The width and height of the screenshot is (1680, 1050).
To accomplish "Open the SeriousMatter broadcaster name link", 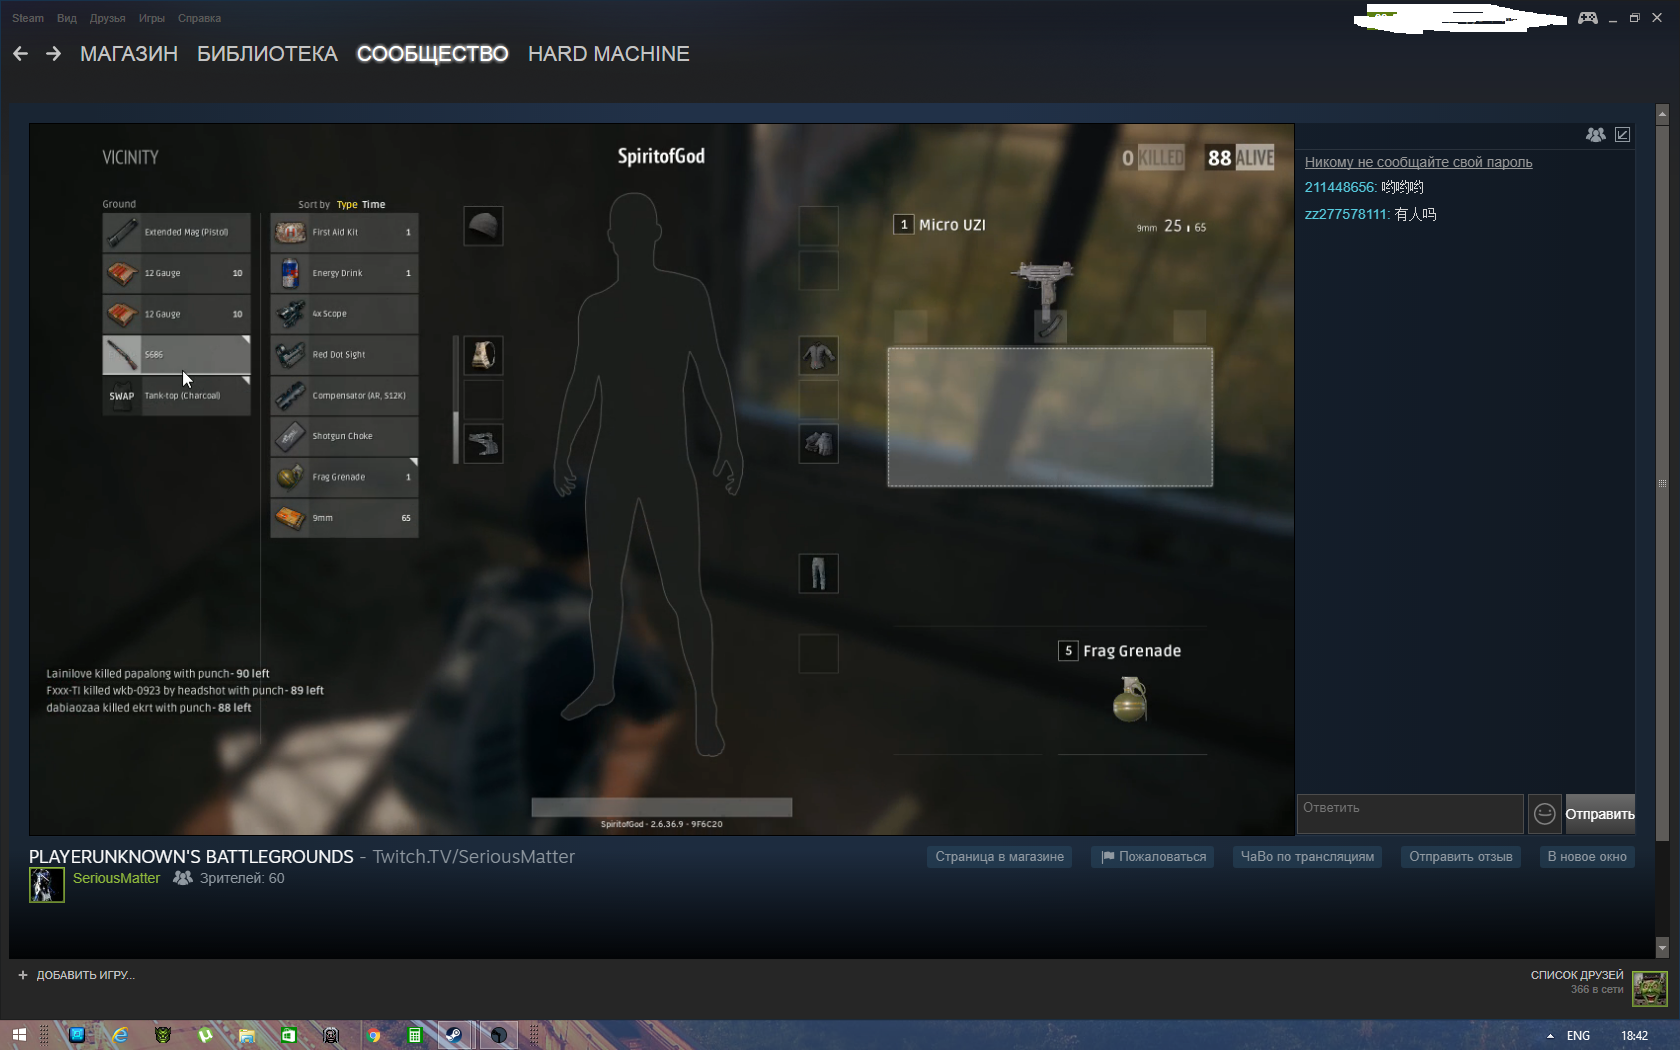I will click(116, 878).
